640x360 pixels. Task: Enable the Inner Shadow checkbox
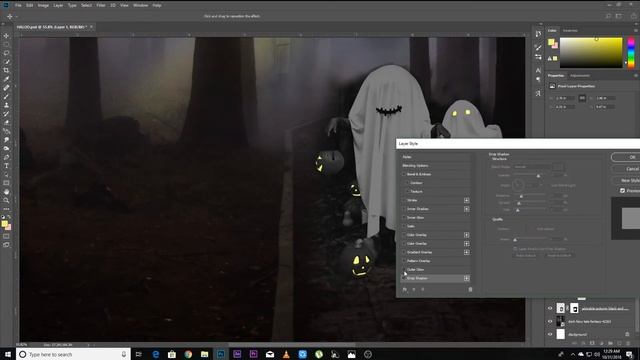pos(404,209)
